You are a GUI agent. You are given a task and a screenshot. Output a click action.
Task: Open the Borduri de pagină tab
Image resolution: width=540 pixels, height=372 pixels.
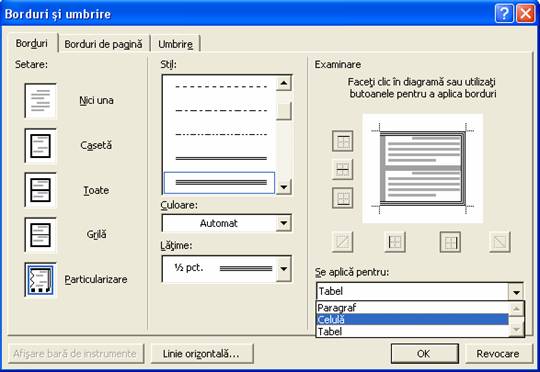pos(103,44)
